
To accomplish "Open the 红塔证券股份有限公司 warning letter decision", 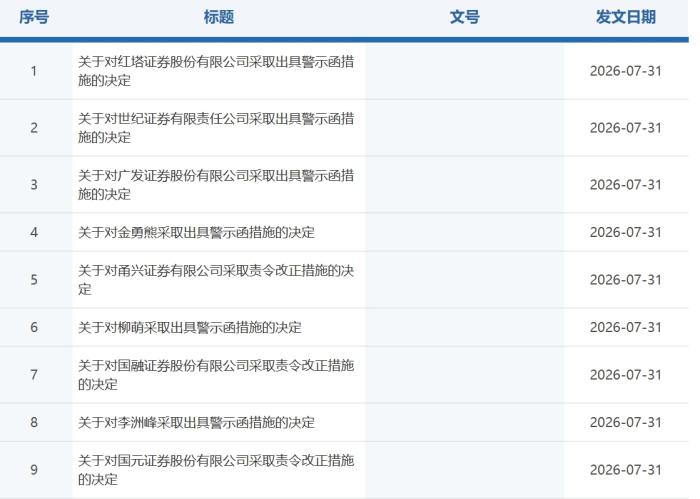I will point(216,71).
